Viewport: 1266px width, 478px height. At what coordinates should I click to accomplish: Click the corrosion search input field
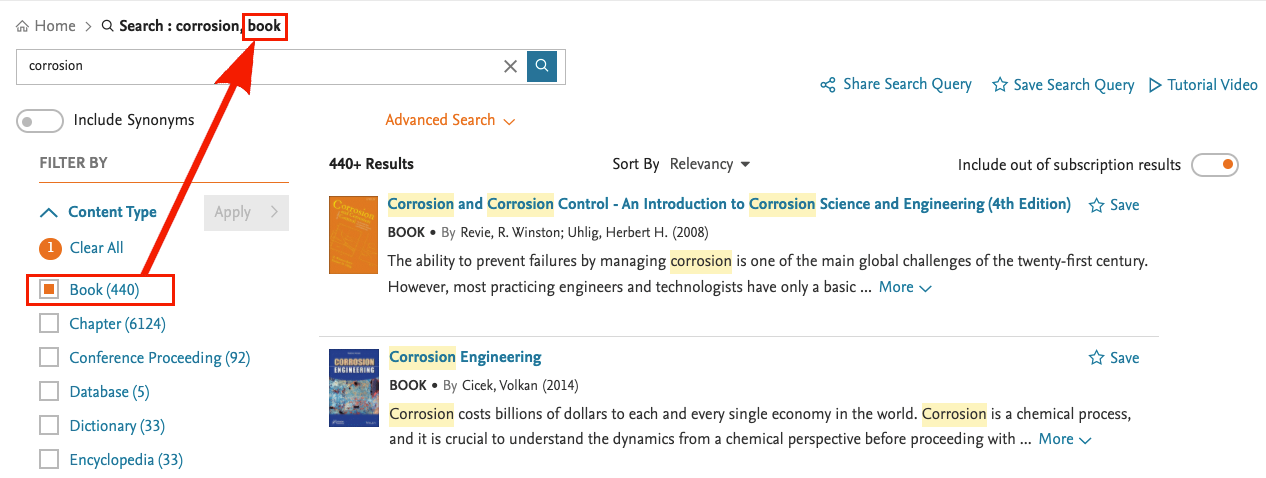(x=260, y=66)
